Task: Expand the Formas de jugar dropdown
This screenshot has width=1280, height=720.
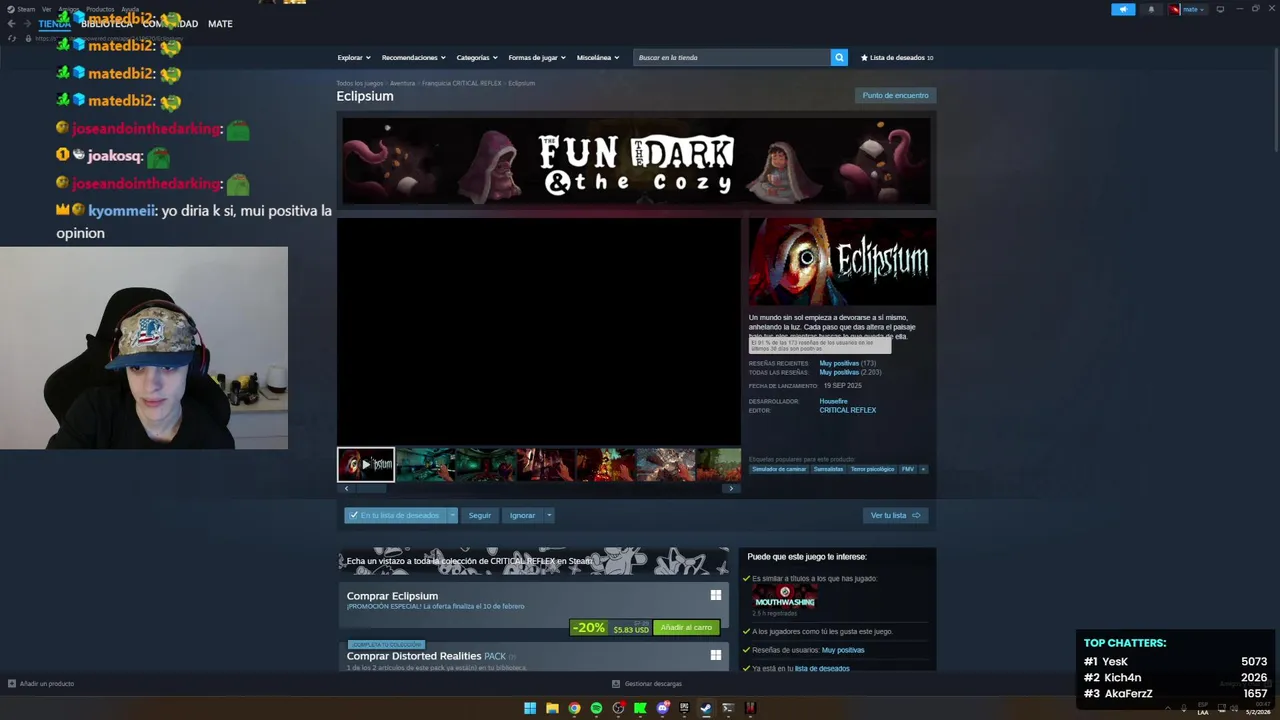Action: (537, 57)
